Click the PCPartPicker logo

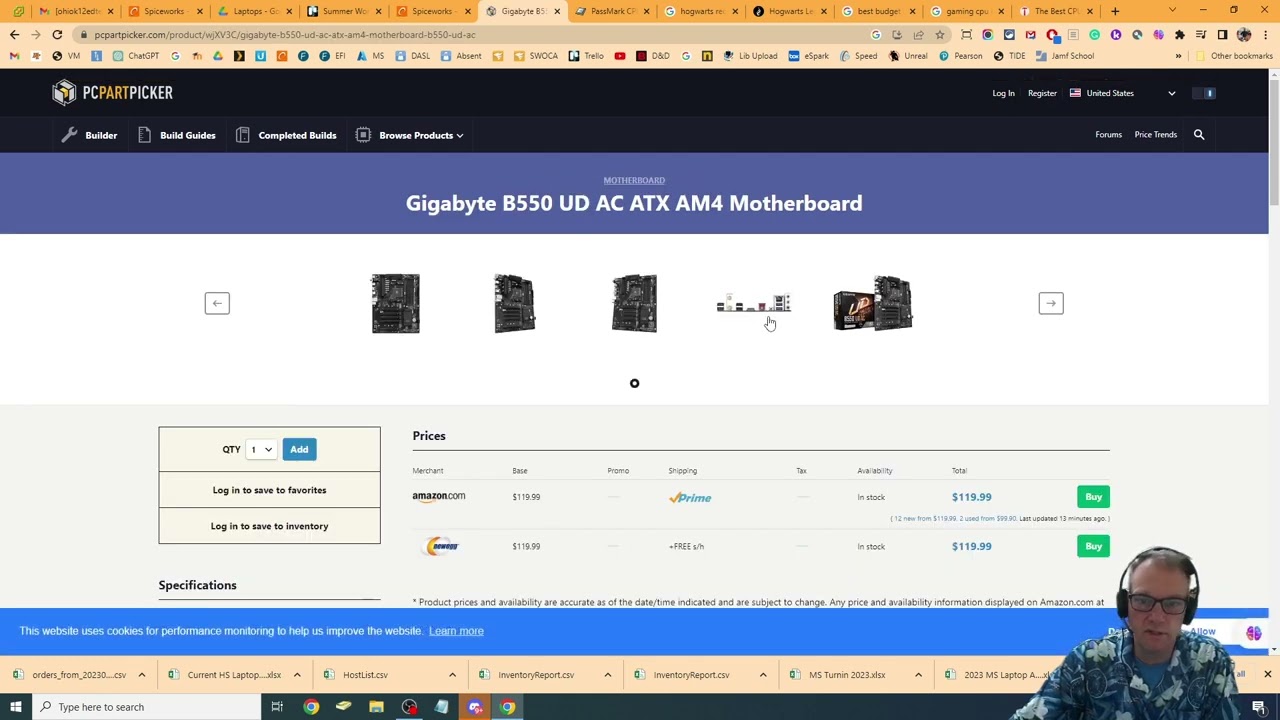(x=112, y=92)
